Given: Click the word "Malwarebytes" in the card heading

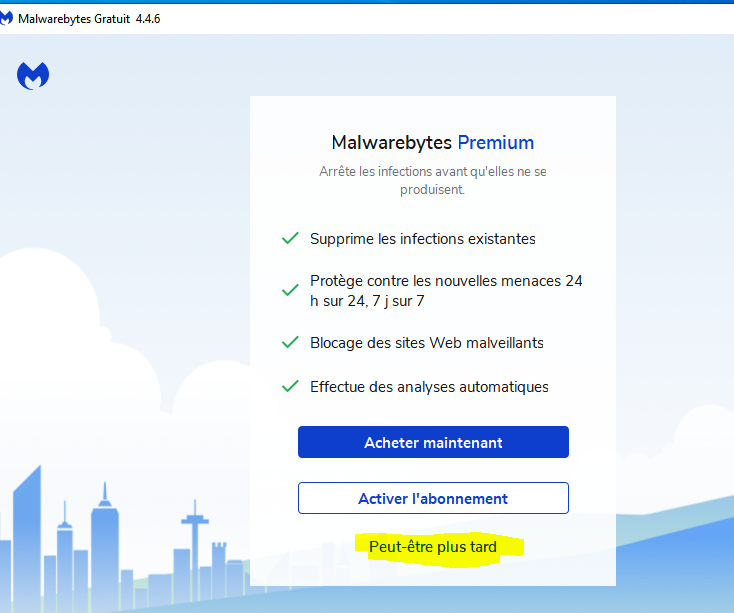Looking at the screenshot, I should (x=391, y=142).
